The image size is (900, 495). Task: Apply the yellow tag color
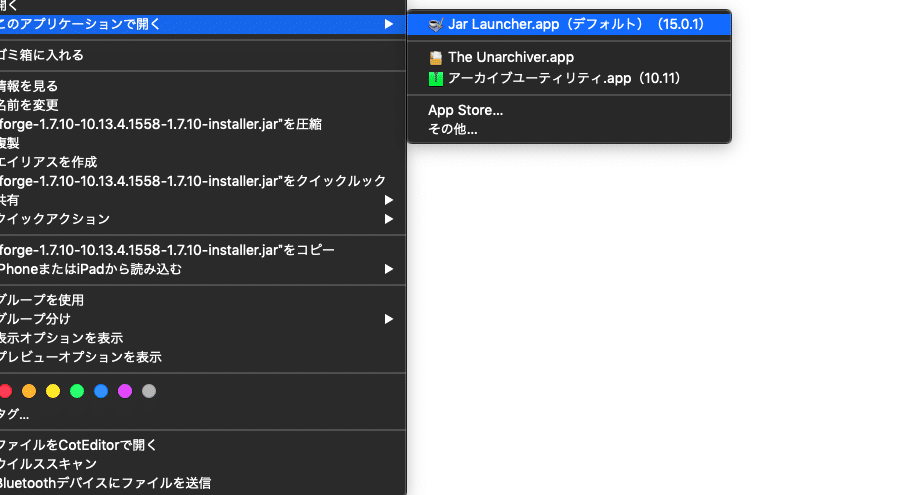53,391
